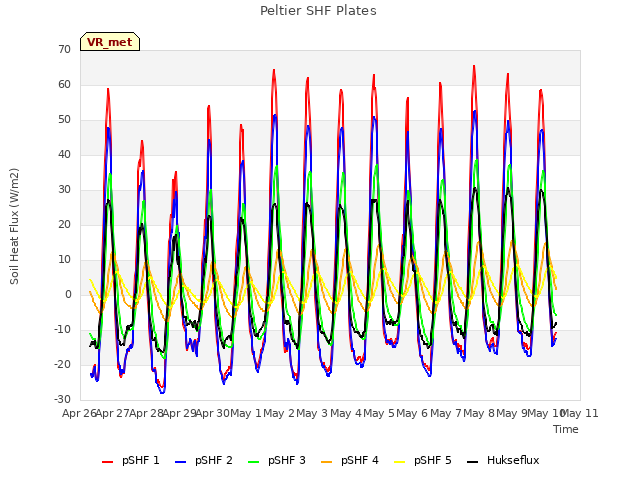Click the green pSHF 3 legend swatch
This screenshot has width=640, height=480.
[x=253, y=462]
